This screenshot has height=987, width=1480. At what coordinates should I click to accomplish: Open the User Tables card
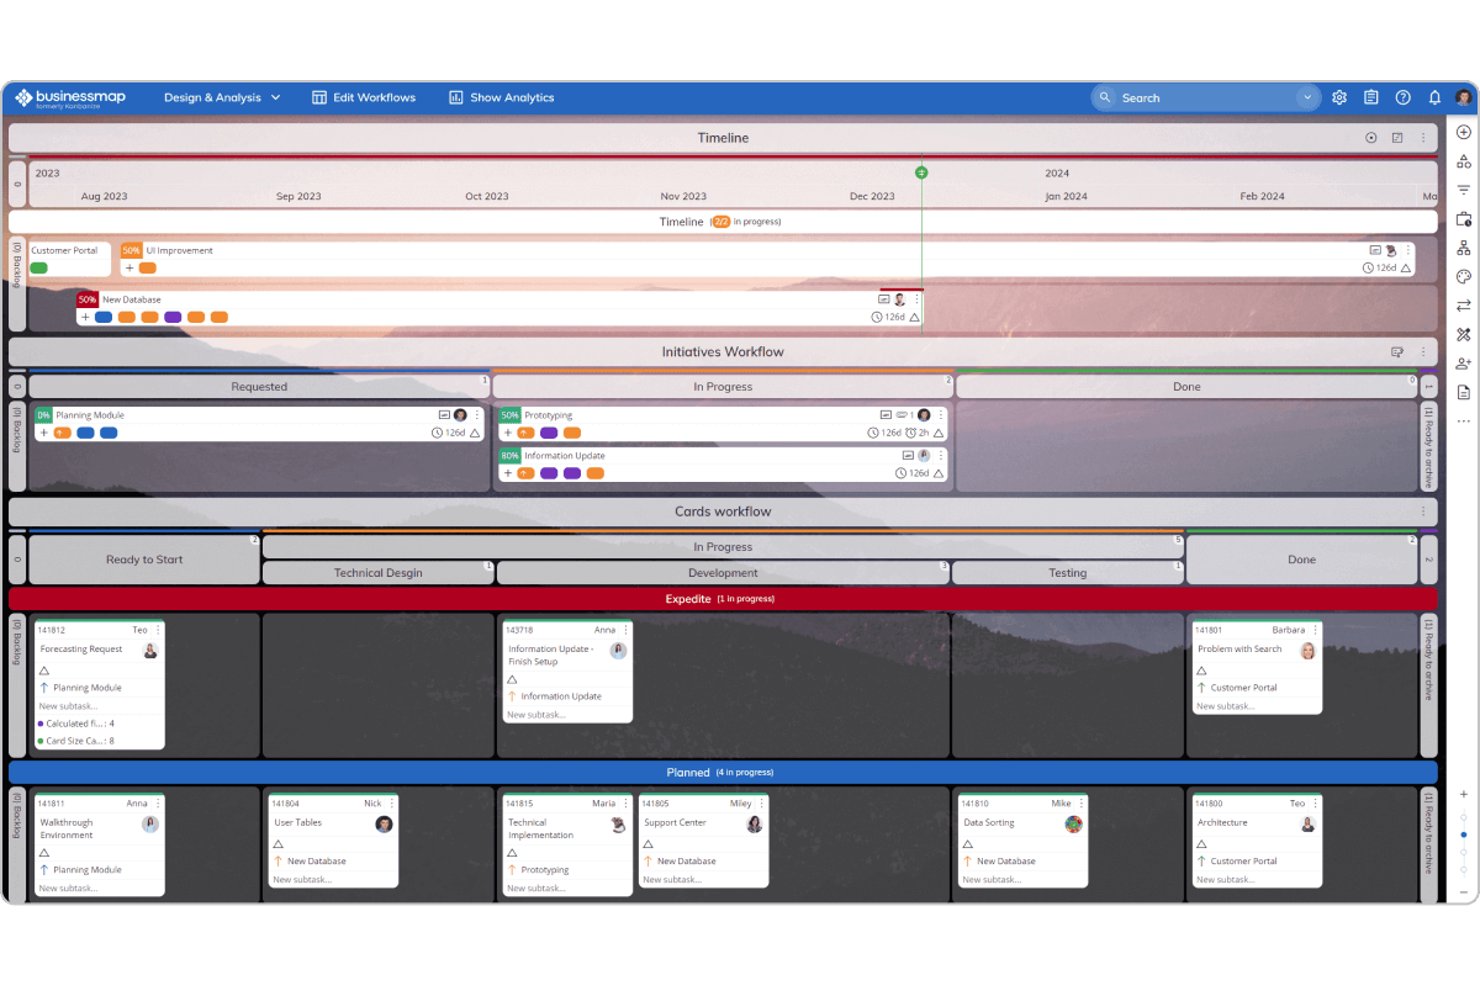tap(333, 841)
